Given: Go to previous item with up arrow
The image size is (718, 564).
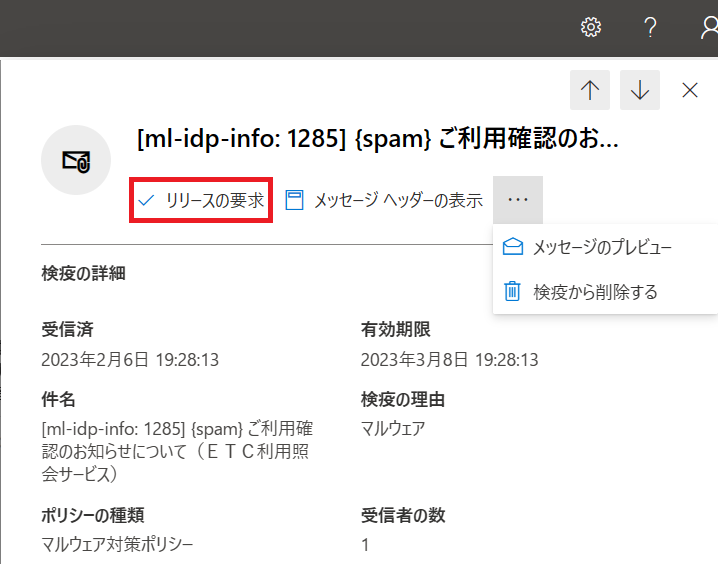Looking at the screenshot, I should click(590, 90).
